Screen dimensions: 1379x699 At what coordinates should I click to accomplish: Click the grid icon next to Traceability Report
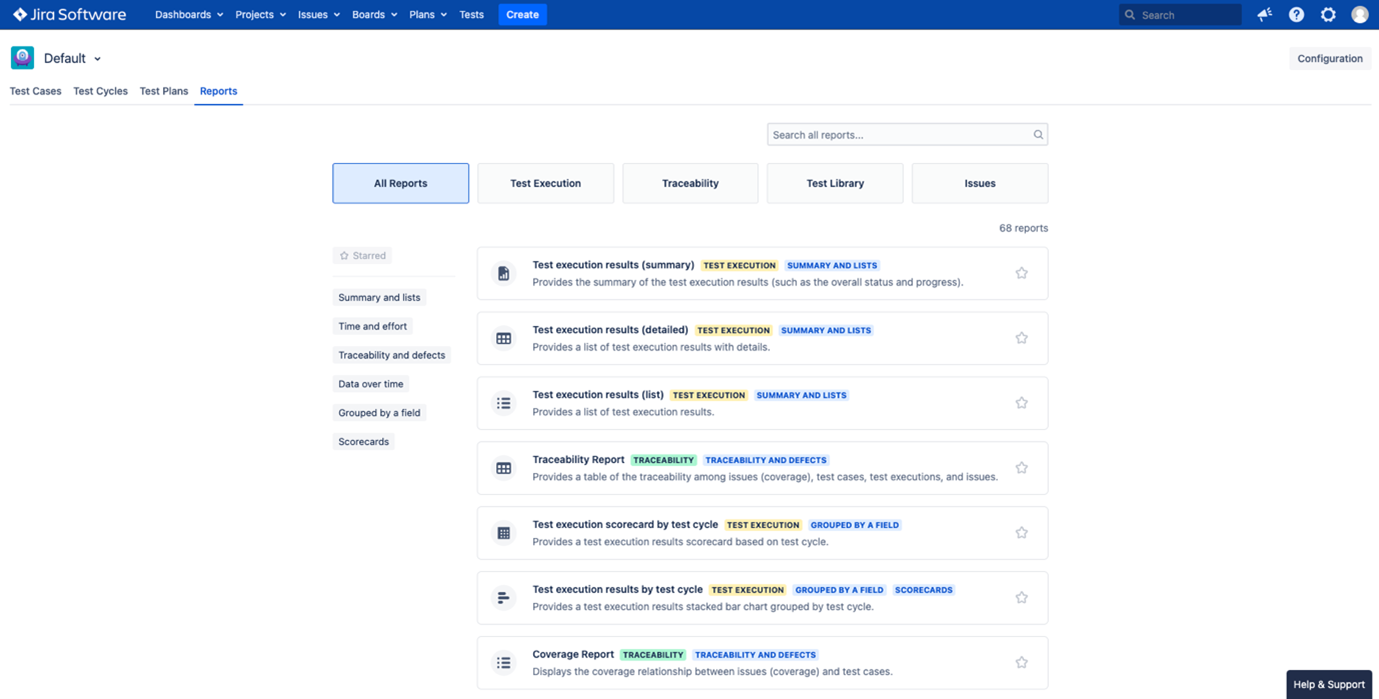503,467
